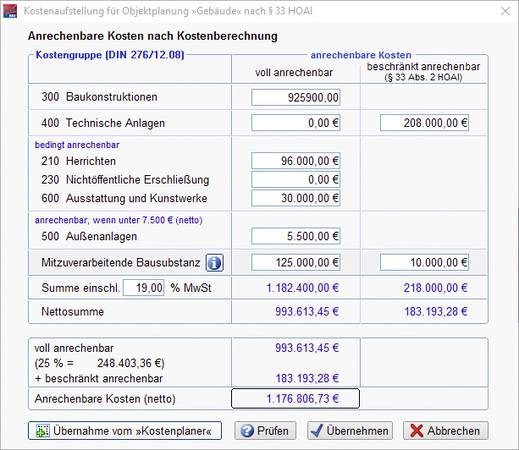Edit the 300 Baukonstruktionen amount field

(x=296, y=97)
